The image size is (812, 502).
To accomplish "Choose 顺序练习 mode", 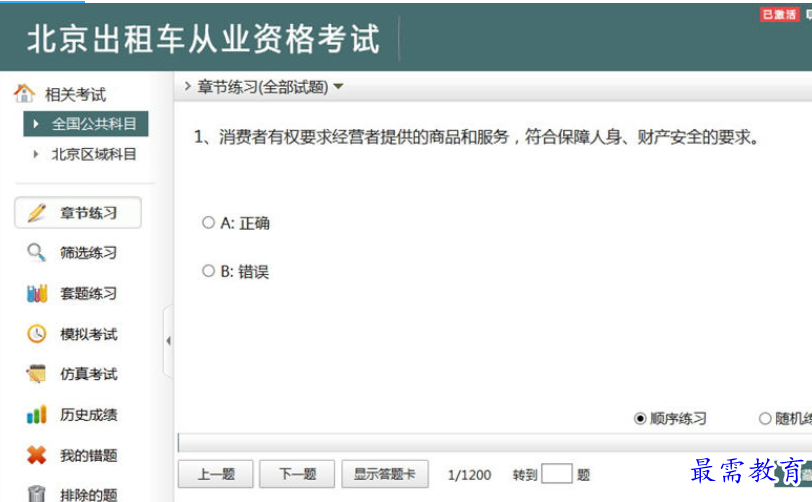I will pos(640,418).
